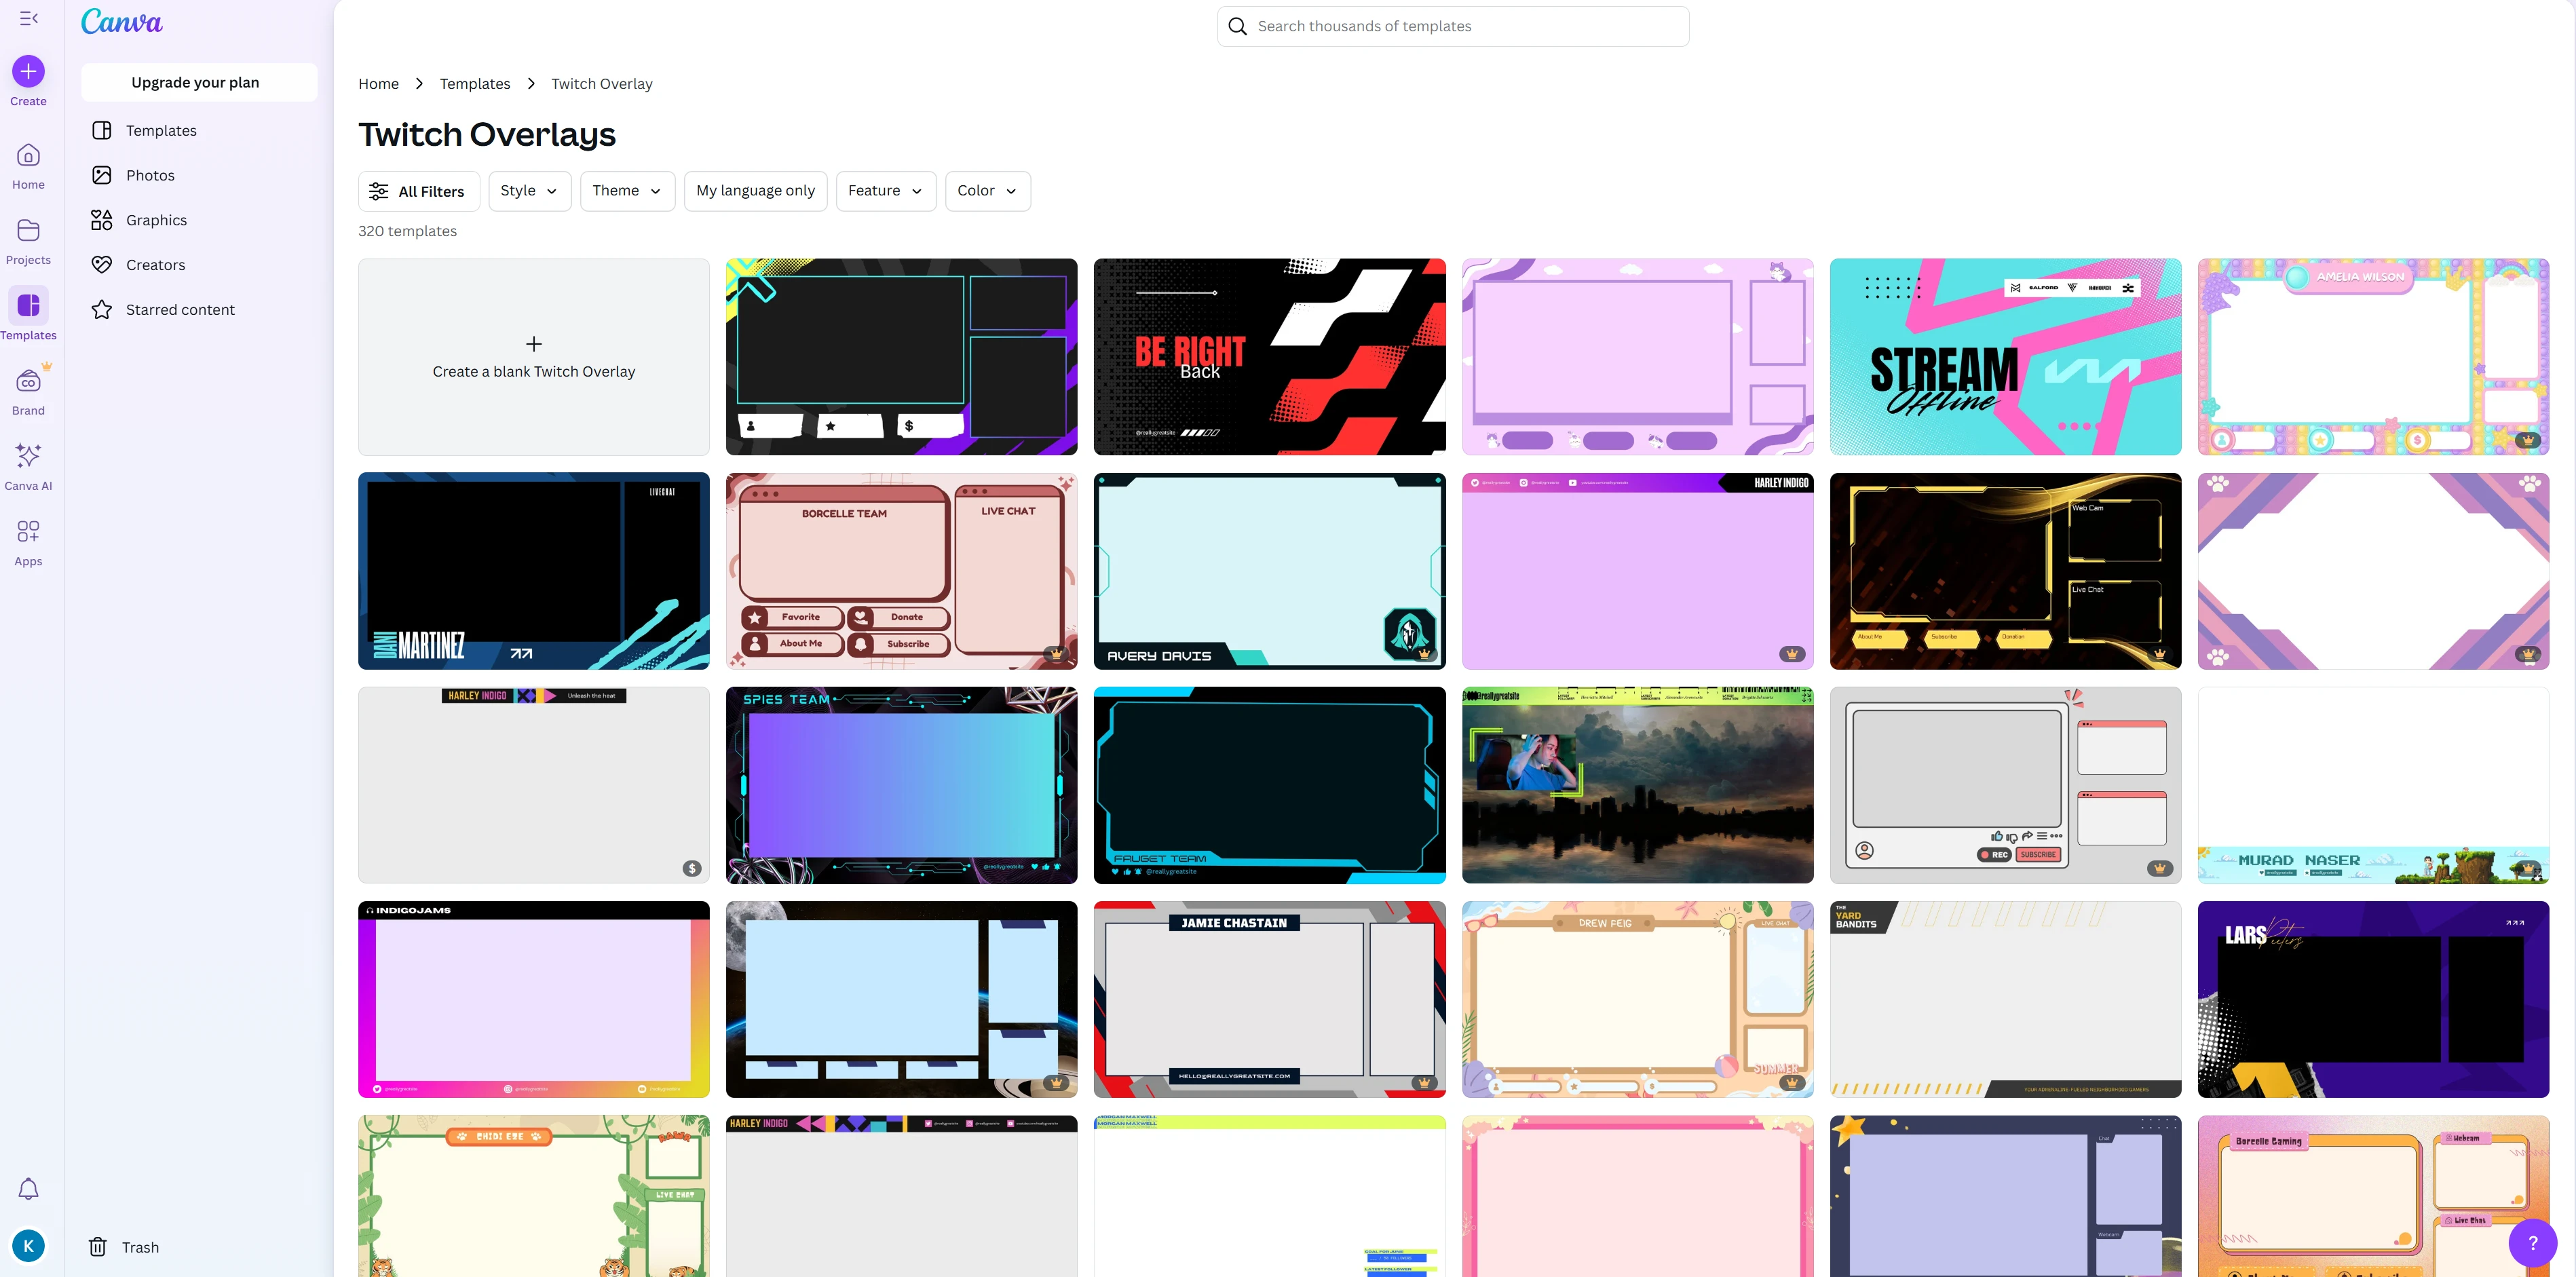Click the purple Create plus icon

click(28, 71)
